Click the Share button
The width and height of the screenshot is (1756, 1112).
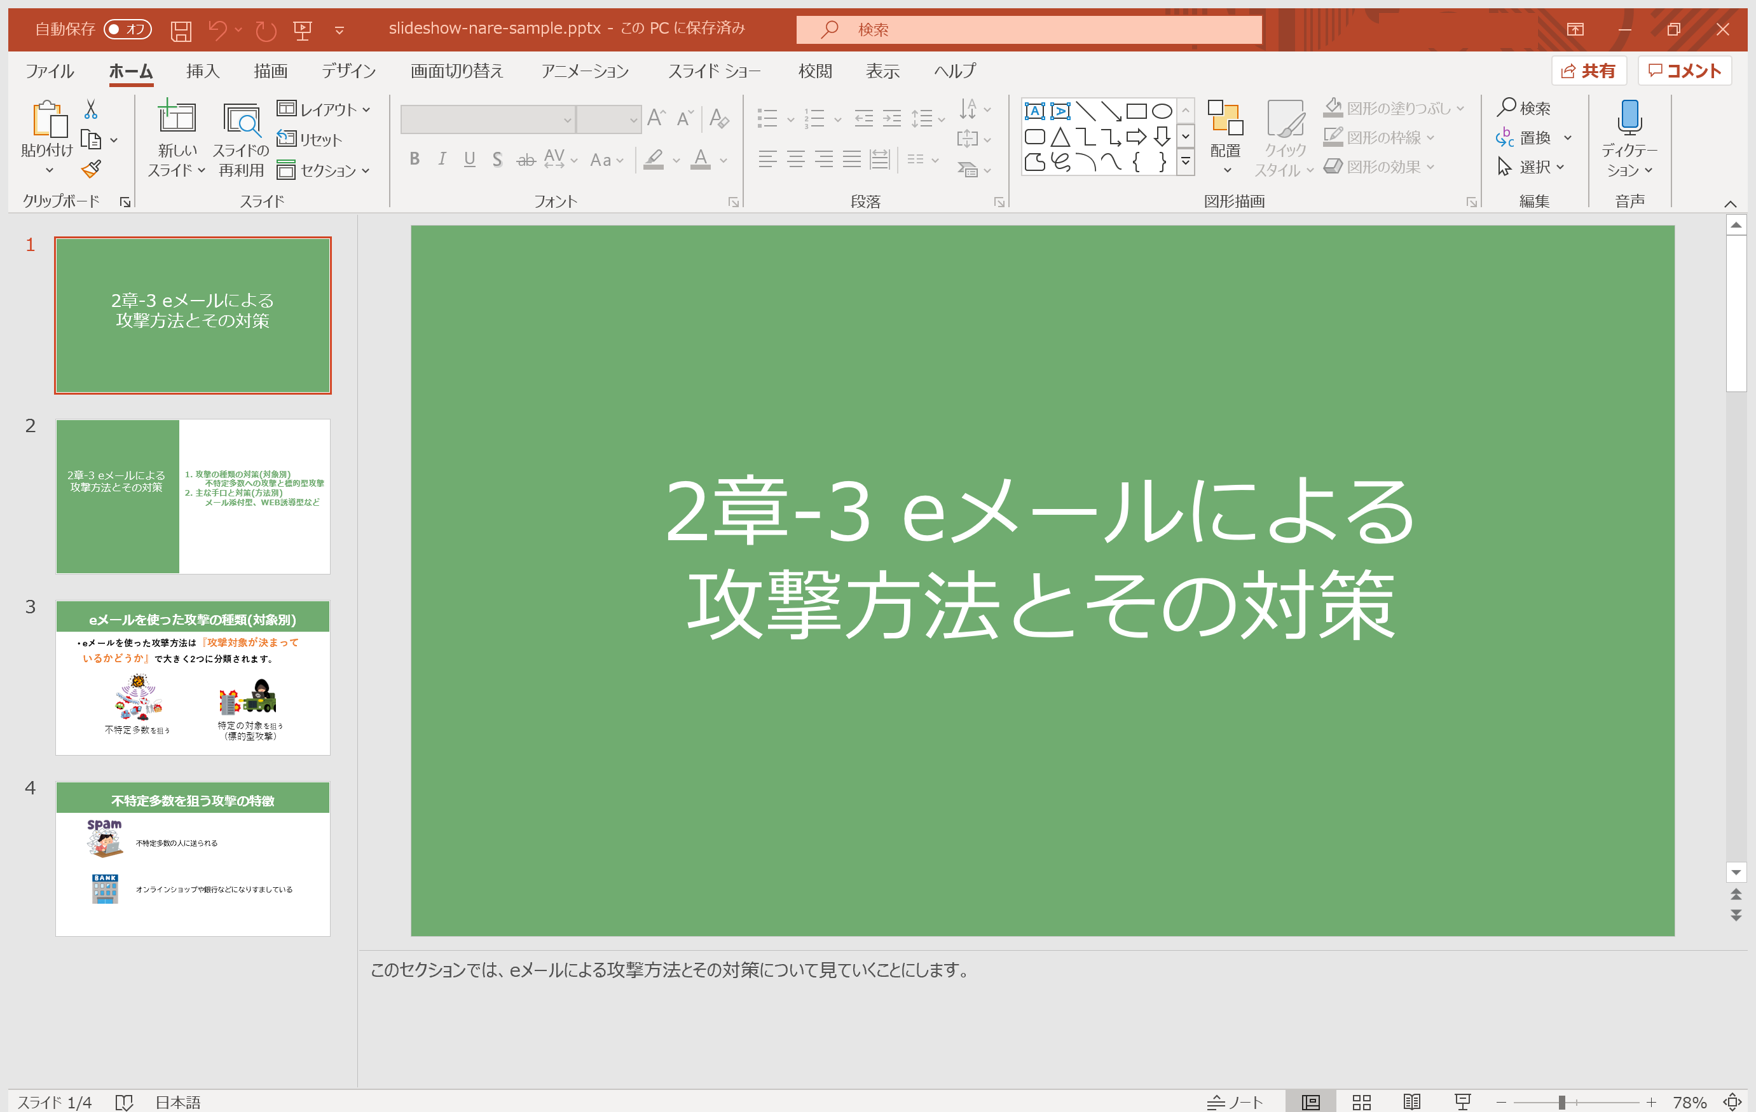pos(1588,71)
